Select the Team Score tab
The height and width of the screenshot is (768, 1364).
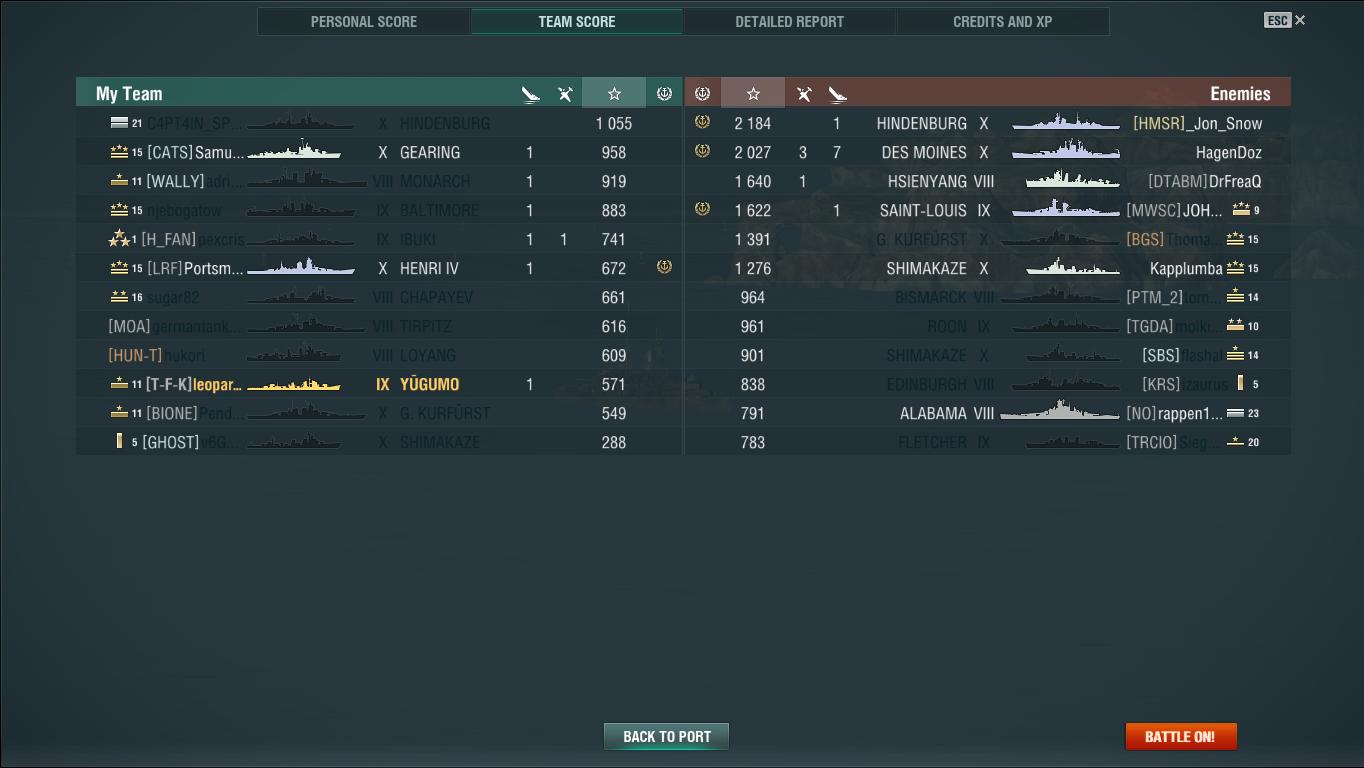577,21
